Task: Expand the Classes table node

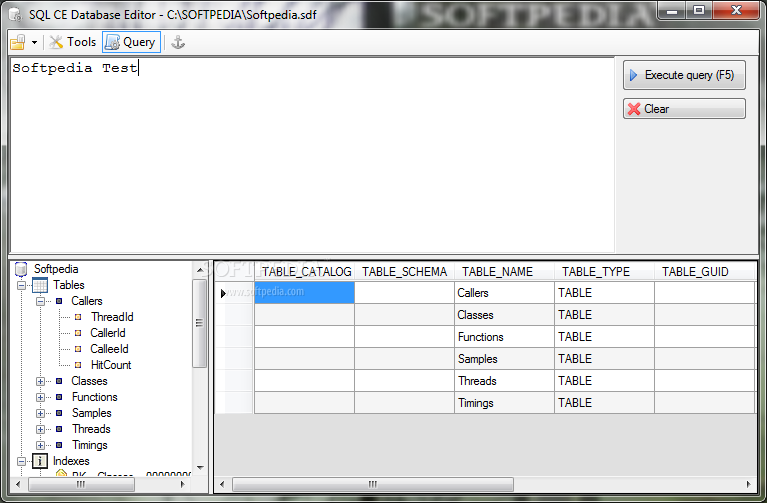Action: click(41, 381)
